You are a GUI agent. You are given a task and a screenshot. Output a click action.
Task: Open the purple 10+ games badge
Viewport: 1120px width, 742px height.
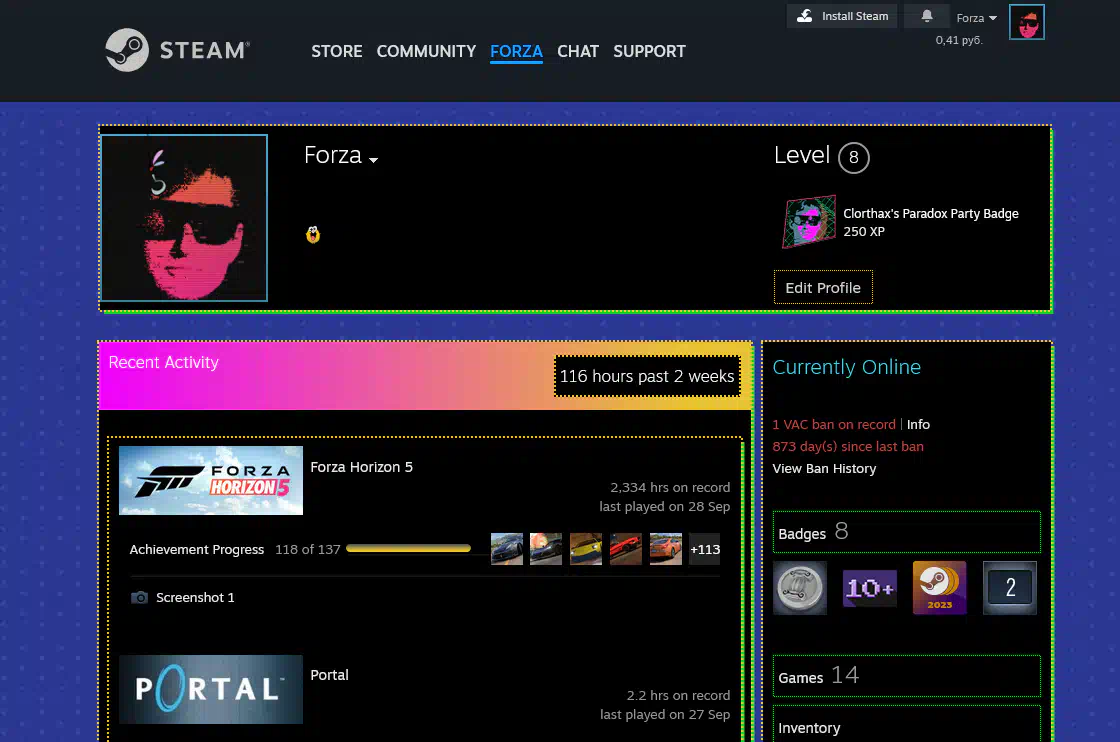coord(869,588)
